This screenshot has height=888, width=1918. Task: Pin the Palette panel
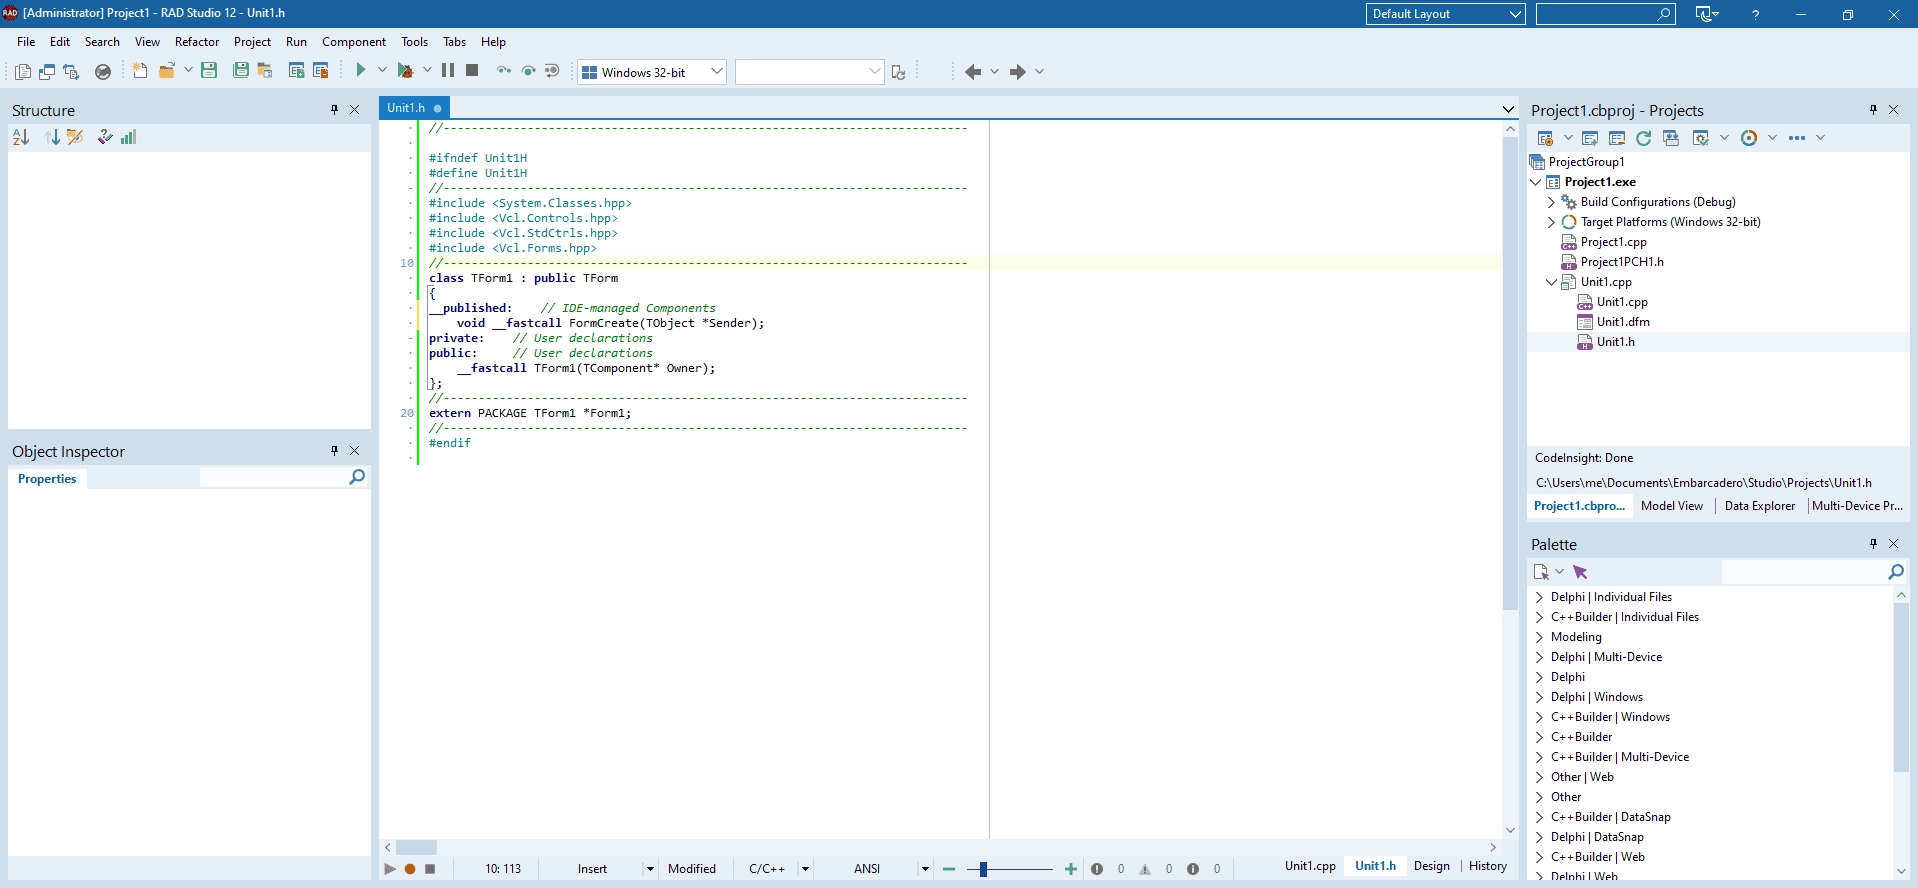1874,544
